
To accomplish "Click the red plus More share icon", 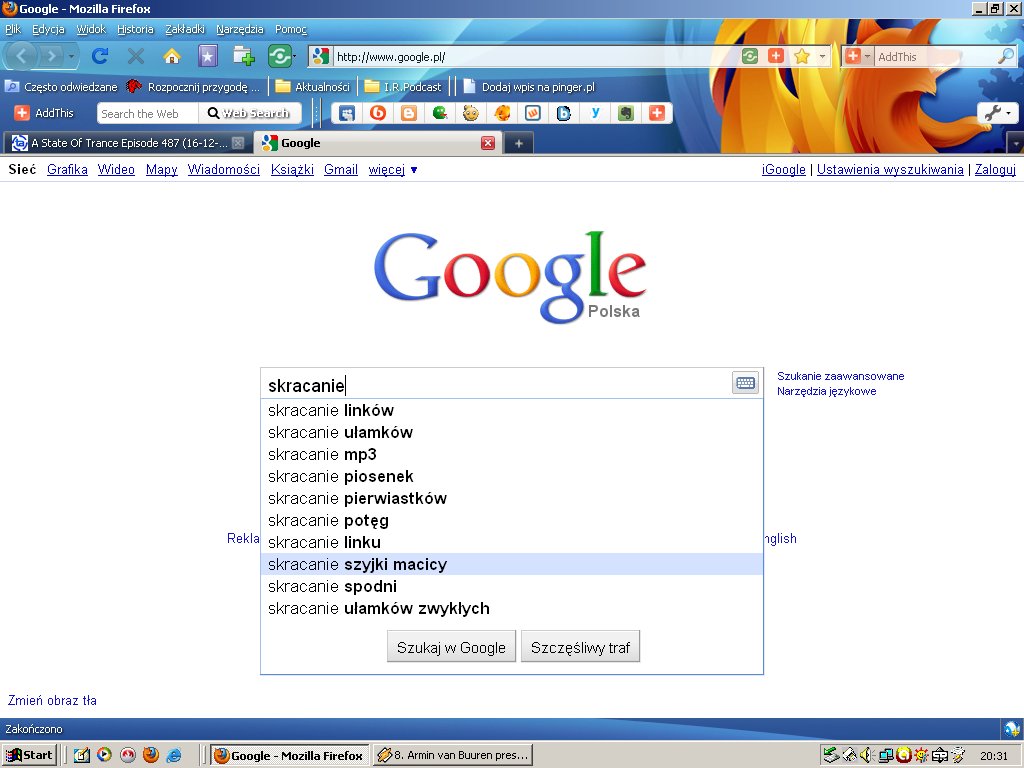I will click(657, 113).
